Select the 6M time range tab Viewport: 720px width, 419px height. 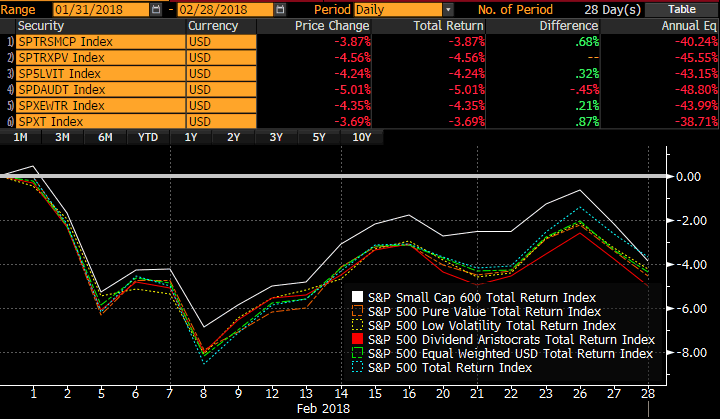point(105,137)
